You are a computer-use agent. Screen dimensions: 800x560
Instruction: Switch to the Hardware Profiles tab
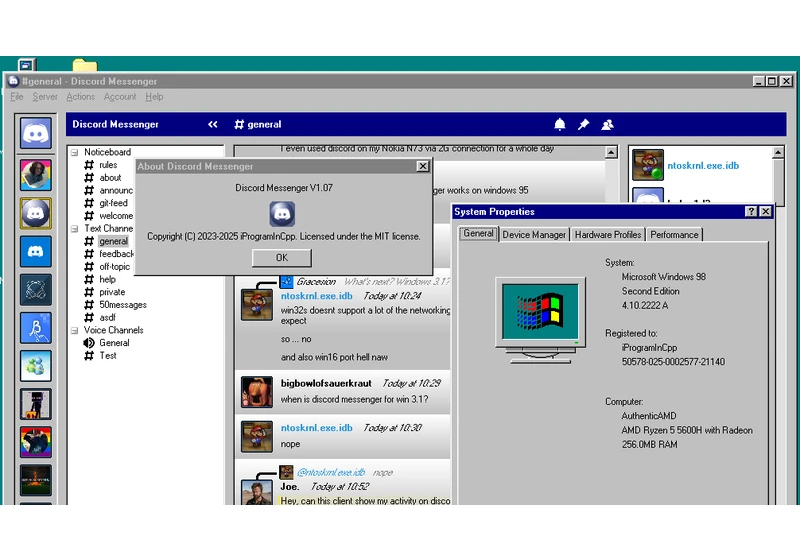(608, 235)
